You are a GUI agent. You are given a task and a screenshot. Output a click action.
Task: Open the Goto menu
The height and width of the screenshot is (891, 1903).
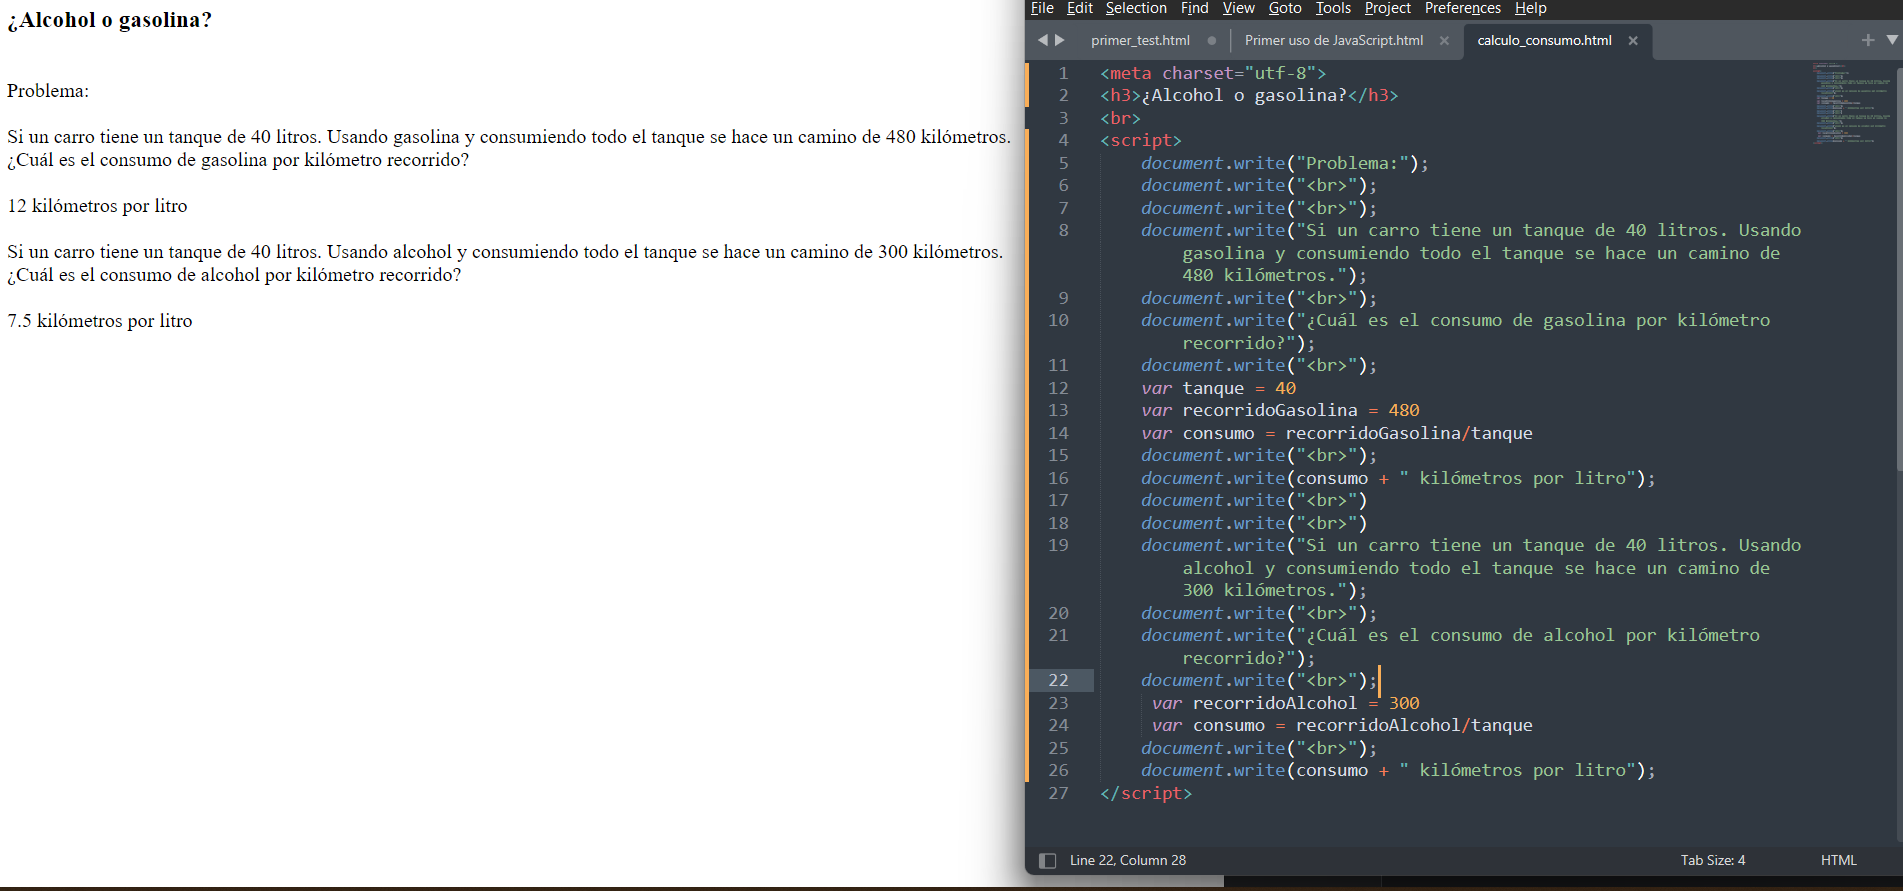click(x=1285, y=8)
